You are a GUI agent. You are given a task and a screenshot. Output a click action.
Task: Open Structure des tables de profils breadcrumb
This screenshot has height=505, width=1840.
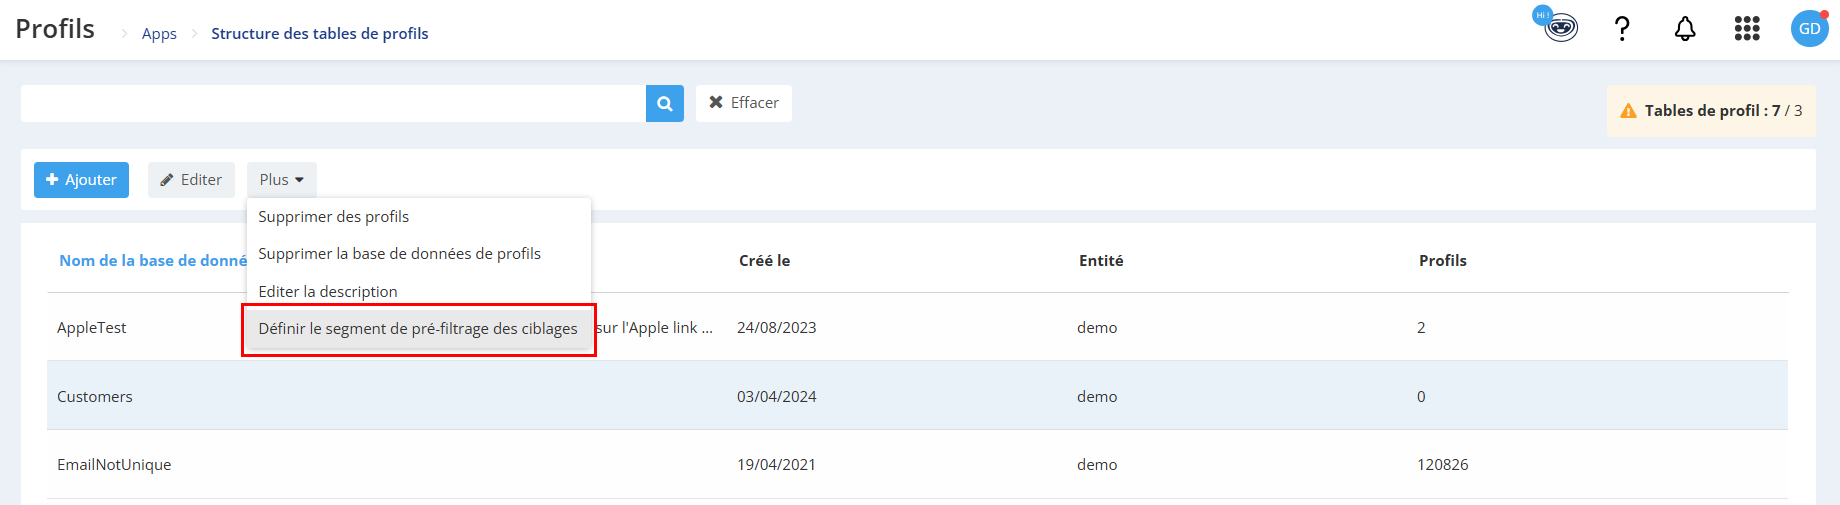pos(319,33)
